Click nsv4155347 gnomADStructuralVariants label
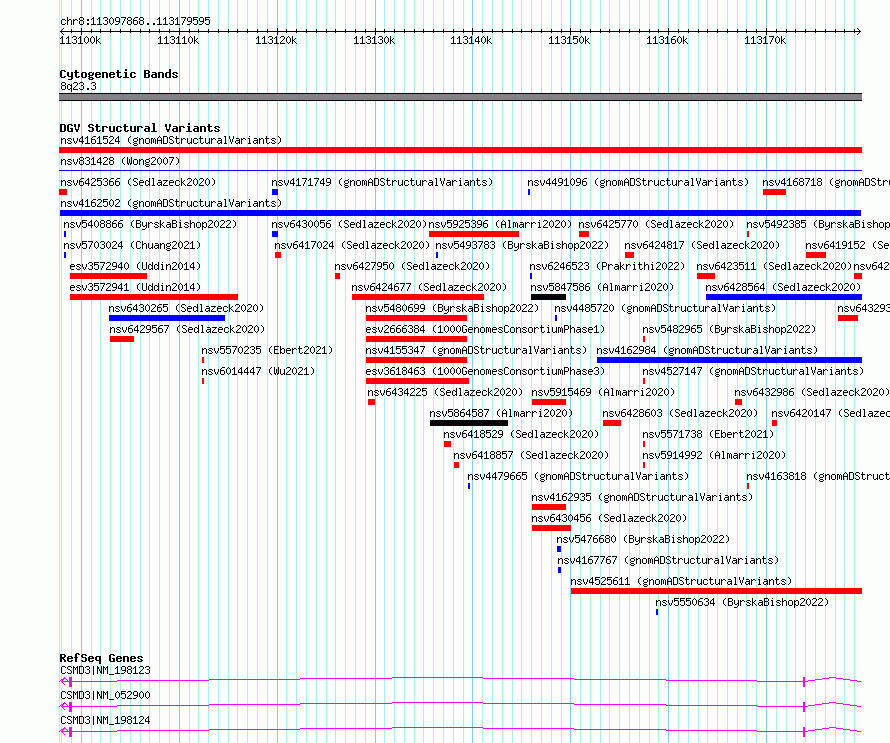Image resolution: width=890 pixels, height=743 pixels. point(476,350)
